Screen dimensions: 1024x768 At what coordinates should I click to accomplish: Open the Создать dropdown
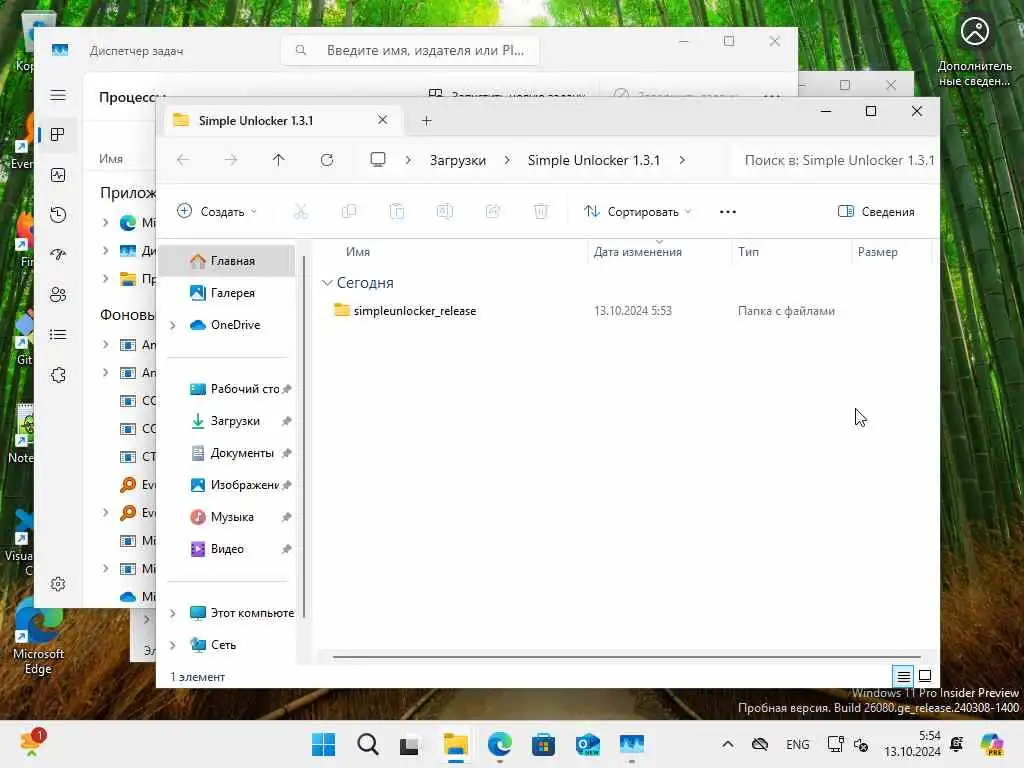pos(217,212)
